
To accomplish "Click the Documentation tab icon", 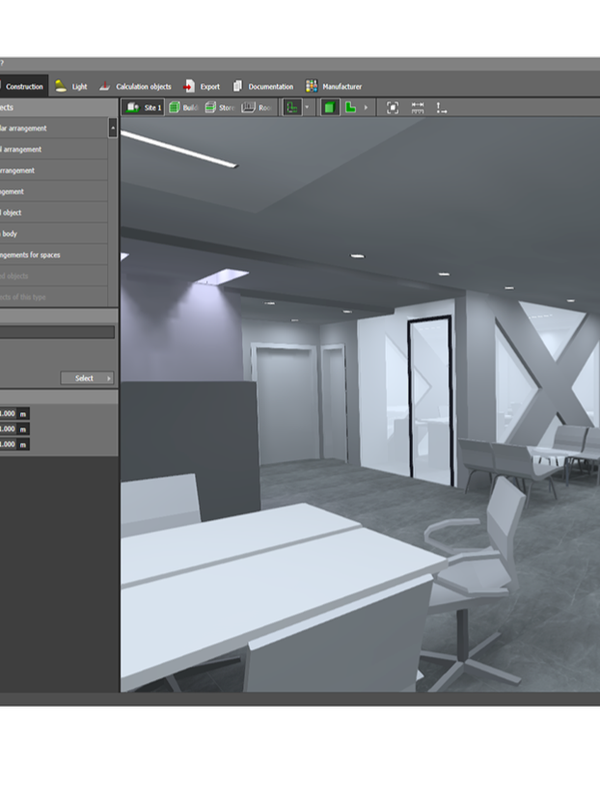I will (238, 87).
